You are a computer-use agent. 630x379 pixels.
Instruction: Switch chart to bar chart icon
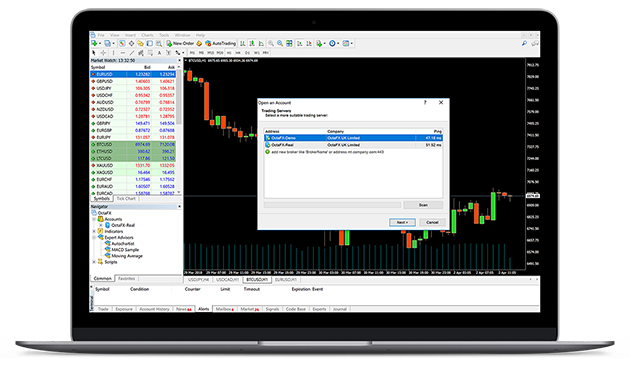[x=243, y=43]
